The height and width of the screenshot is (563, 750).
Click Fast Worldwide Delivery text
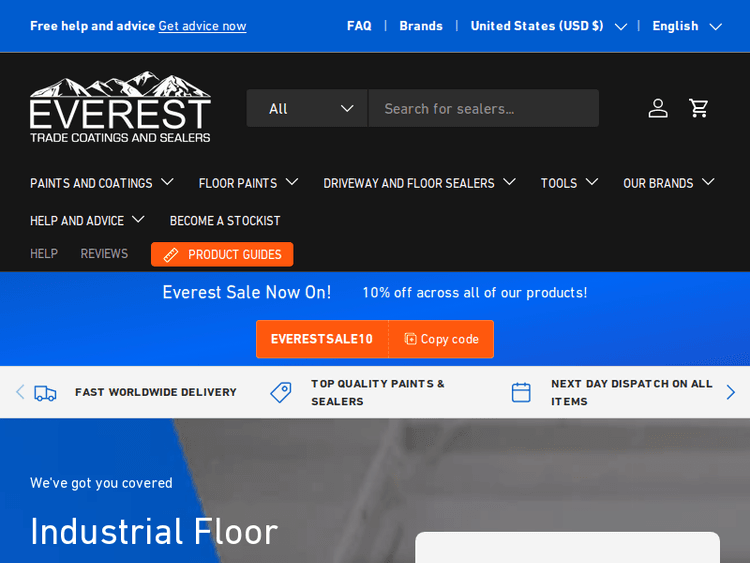click(x=156, y=392)
